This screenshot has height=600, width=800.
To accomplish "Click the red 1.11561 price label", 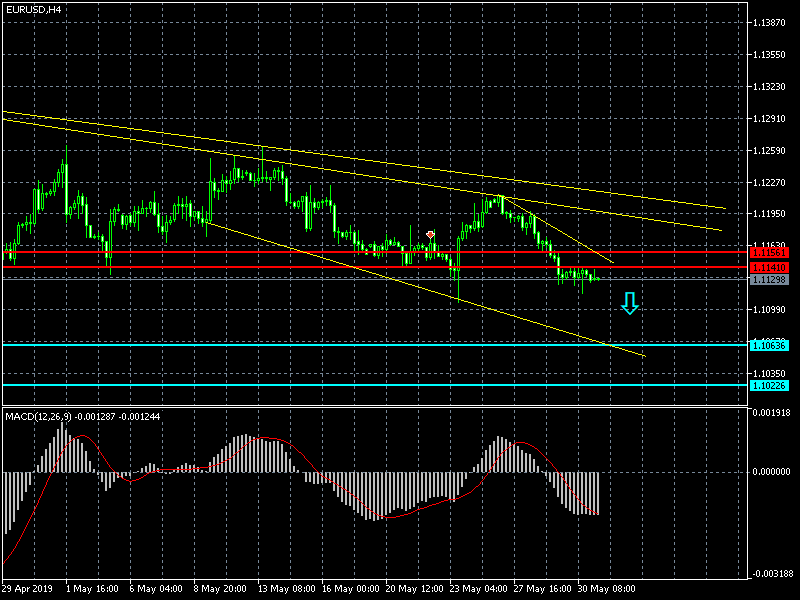I will click(769, 253).
